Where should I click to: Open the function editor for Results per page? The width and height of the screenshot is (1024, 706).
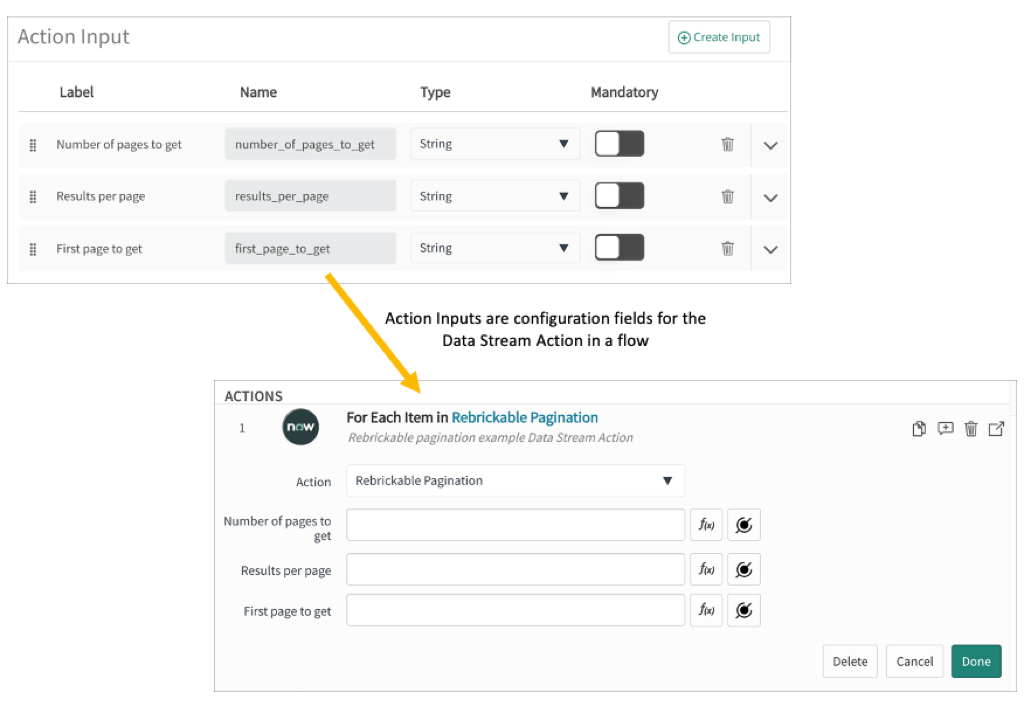click(706, 569)
